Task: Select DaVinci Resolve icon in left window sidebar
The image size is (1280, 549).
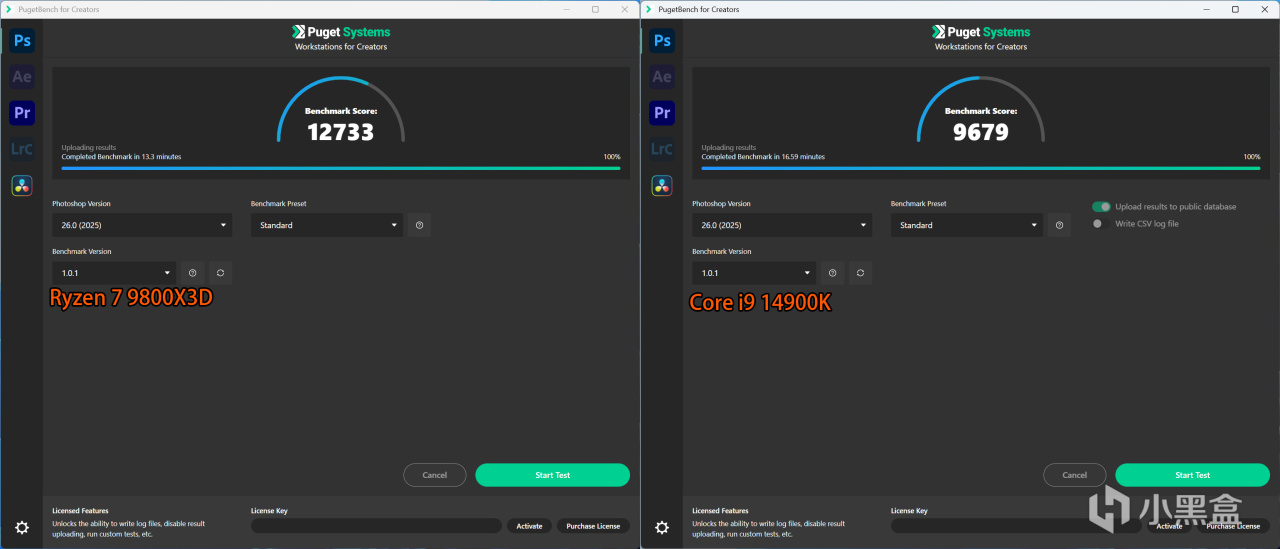Action: (22, 185)
